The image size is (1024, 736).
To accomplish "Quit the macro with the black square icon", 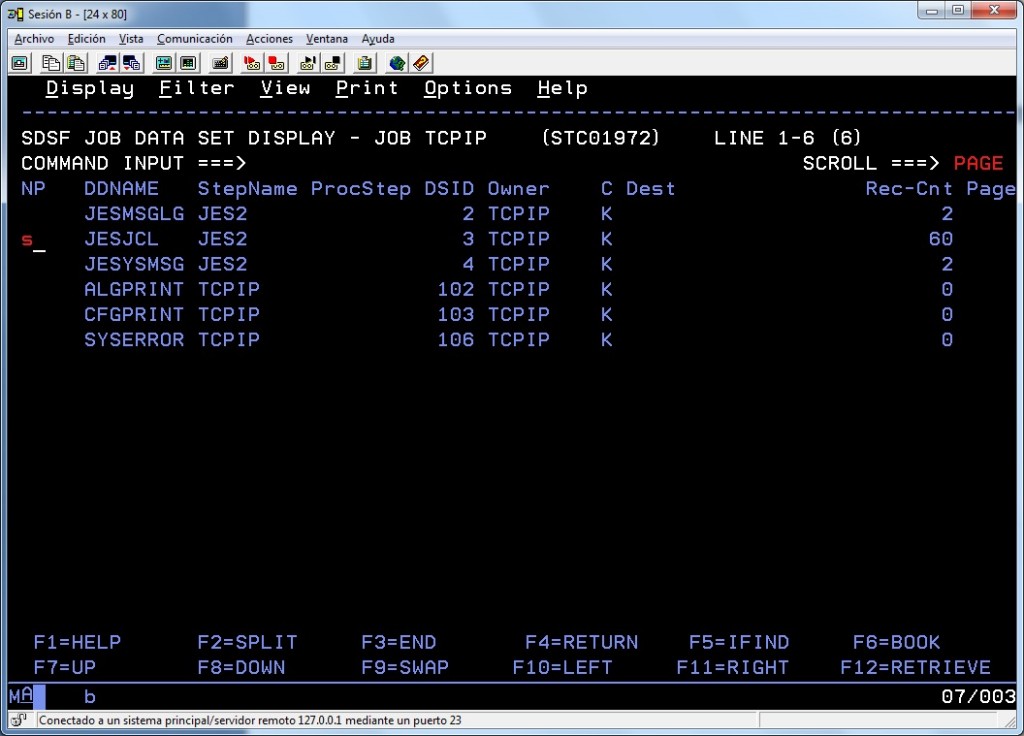I will pos(333,63).
